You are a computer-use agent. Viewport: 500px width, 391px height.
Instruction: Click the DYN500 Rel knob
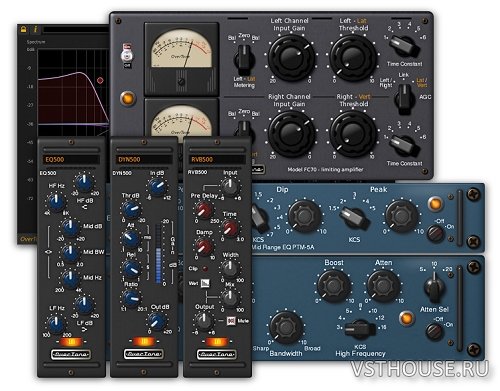click(x=131, y=269)
